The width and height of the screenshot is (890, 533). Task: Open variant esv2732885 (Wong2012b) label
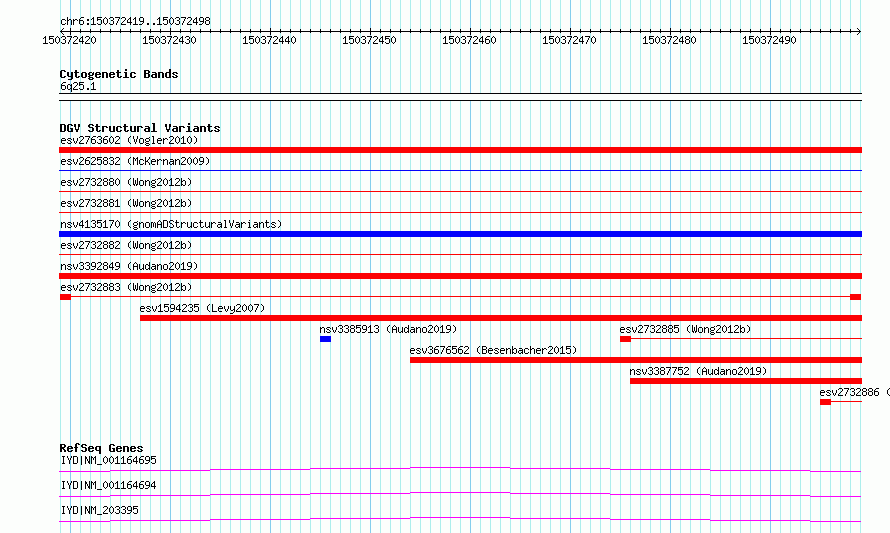click(x=685, y=329)
